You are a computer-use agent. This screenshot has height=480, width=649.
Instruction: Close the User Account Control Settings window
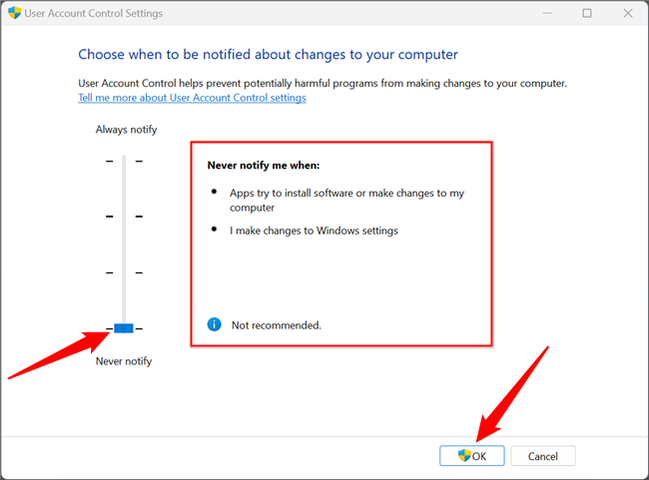click(x=628, y=13)
